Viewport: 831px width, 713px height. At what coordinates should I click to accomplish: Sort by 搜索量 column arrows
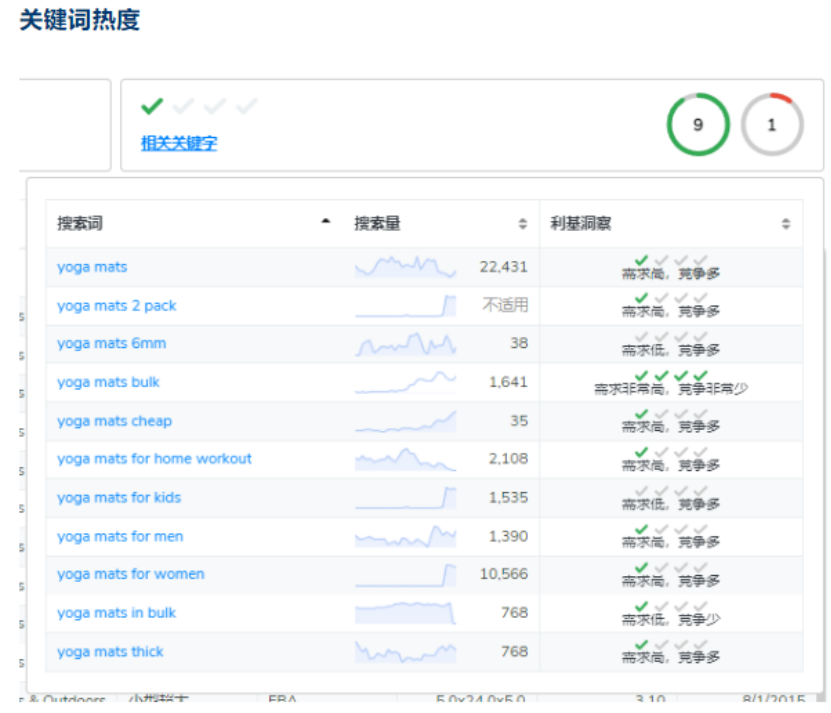click(522, 224)
